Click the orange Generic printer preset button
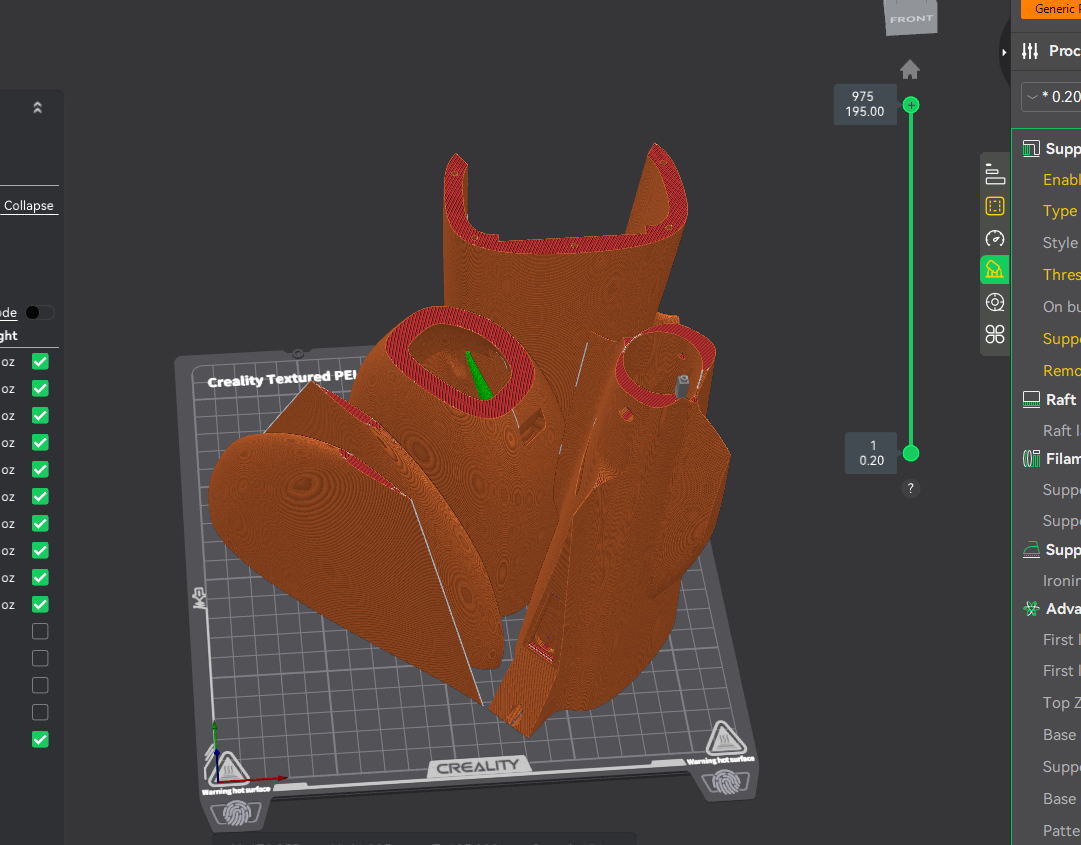 (x=1050, y=9)
